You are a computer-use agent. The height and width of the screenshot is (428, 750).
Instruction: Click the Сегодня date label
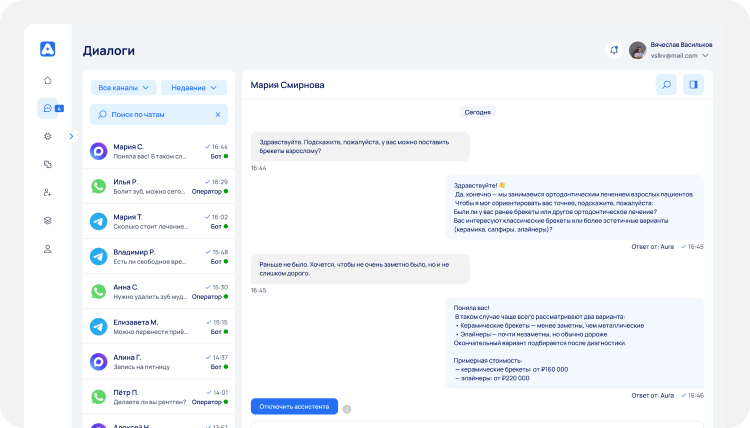(x=477, y=112)
